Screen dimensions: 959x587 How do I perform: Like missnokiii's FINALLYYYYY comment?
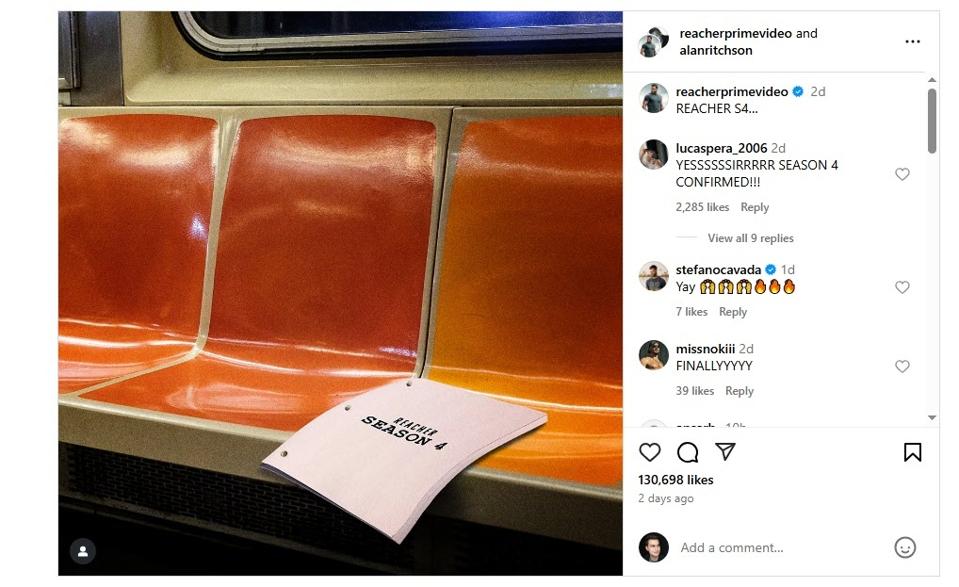[x=902, y=366]
